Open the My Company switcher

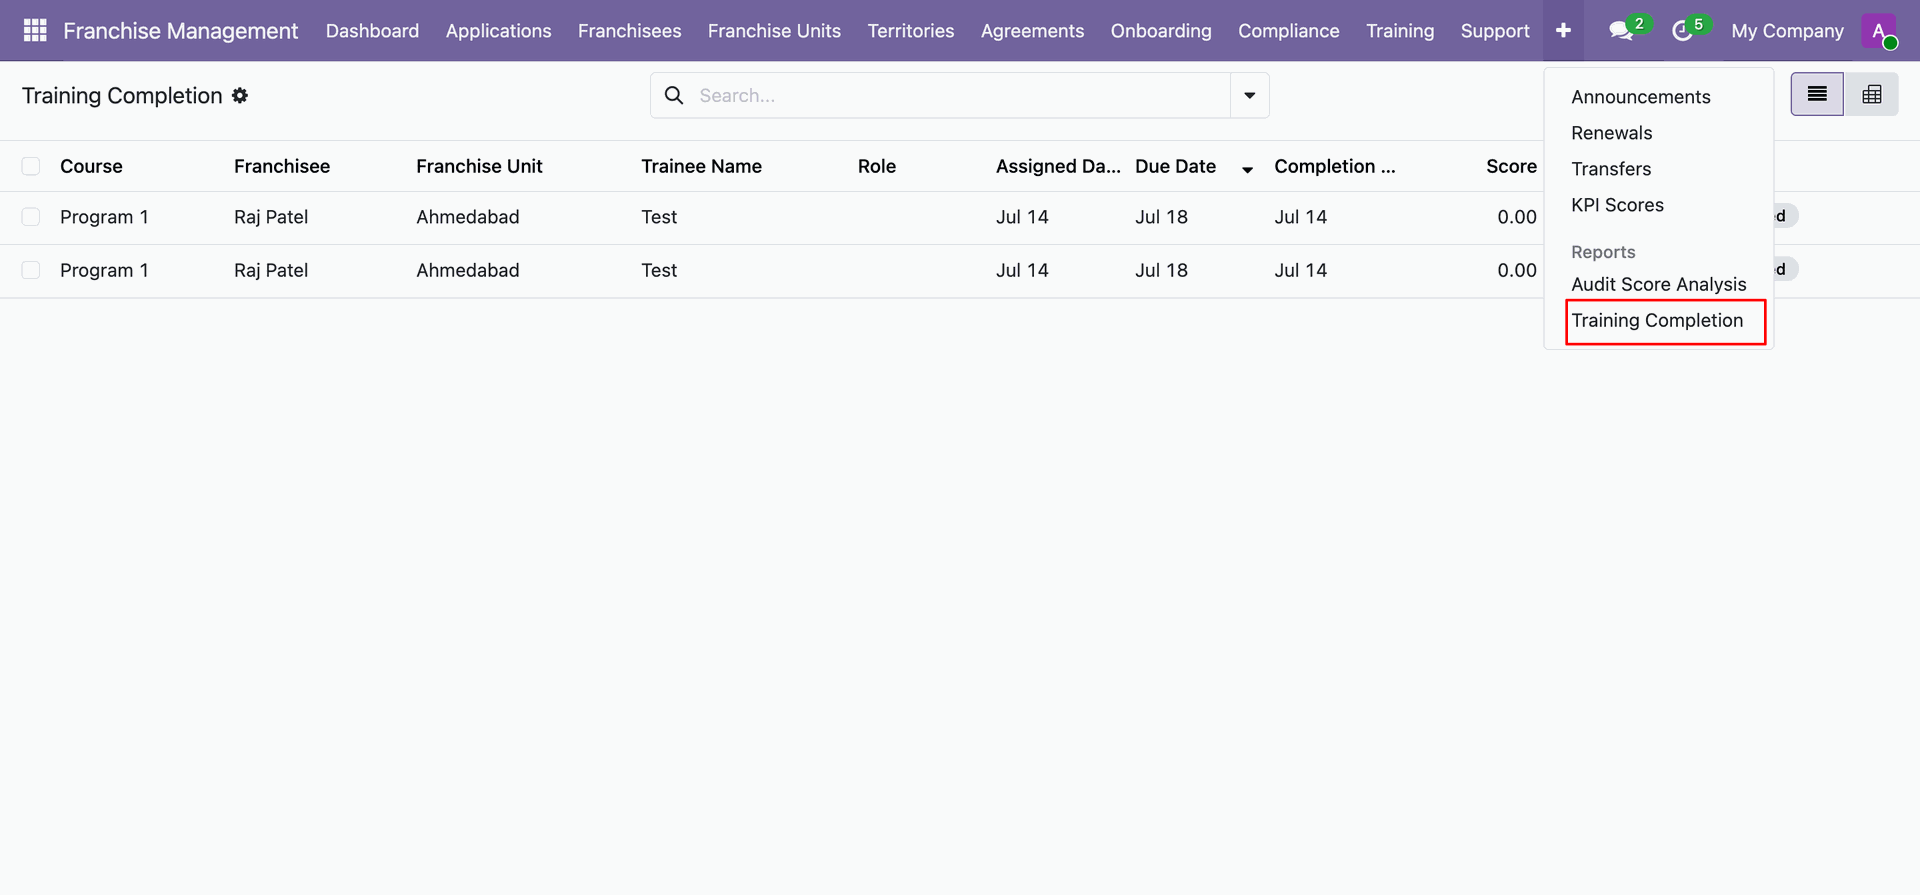tap(1787, 31)
